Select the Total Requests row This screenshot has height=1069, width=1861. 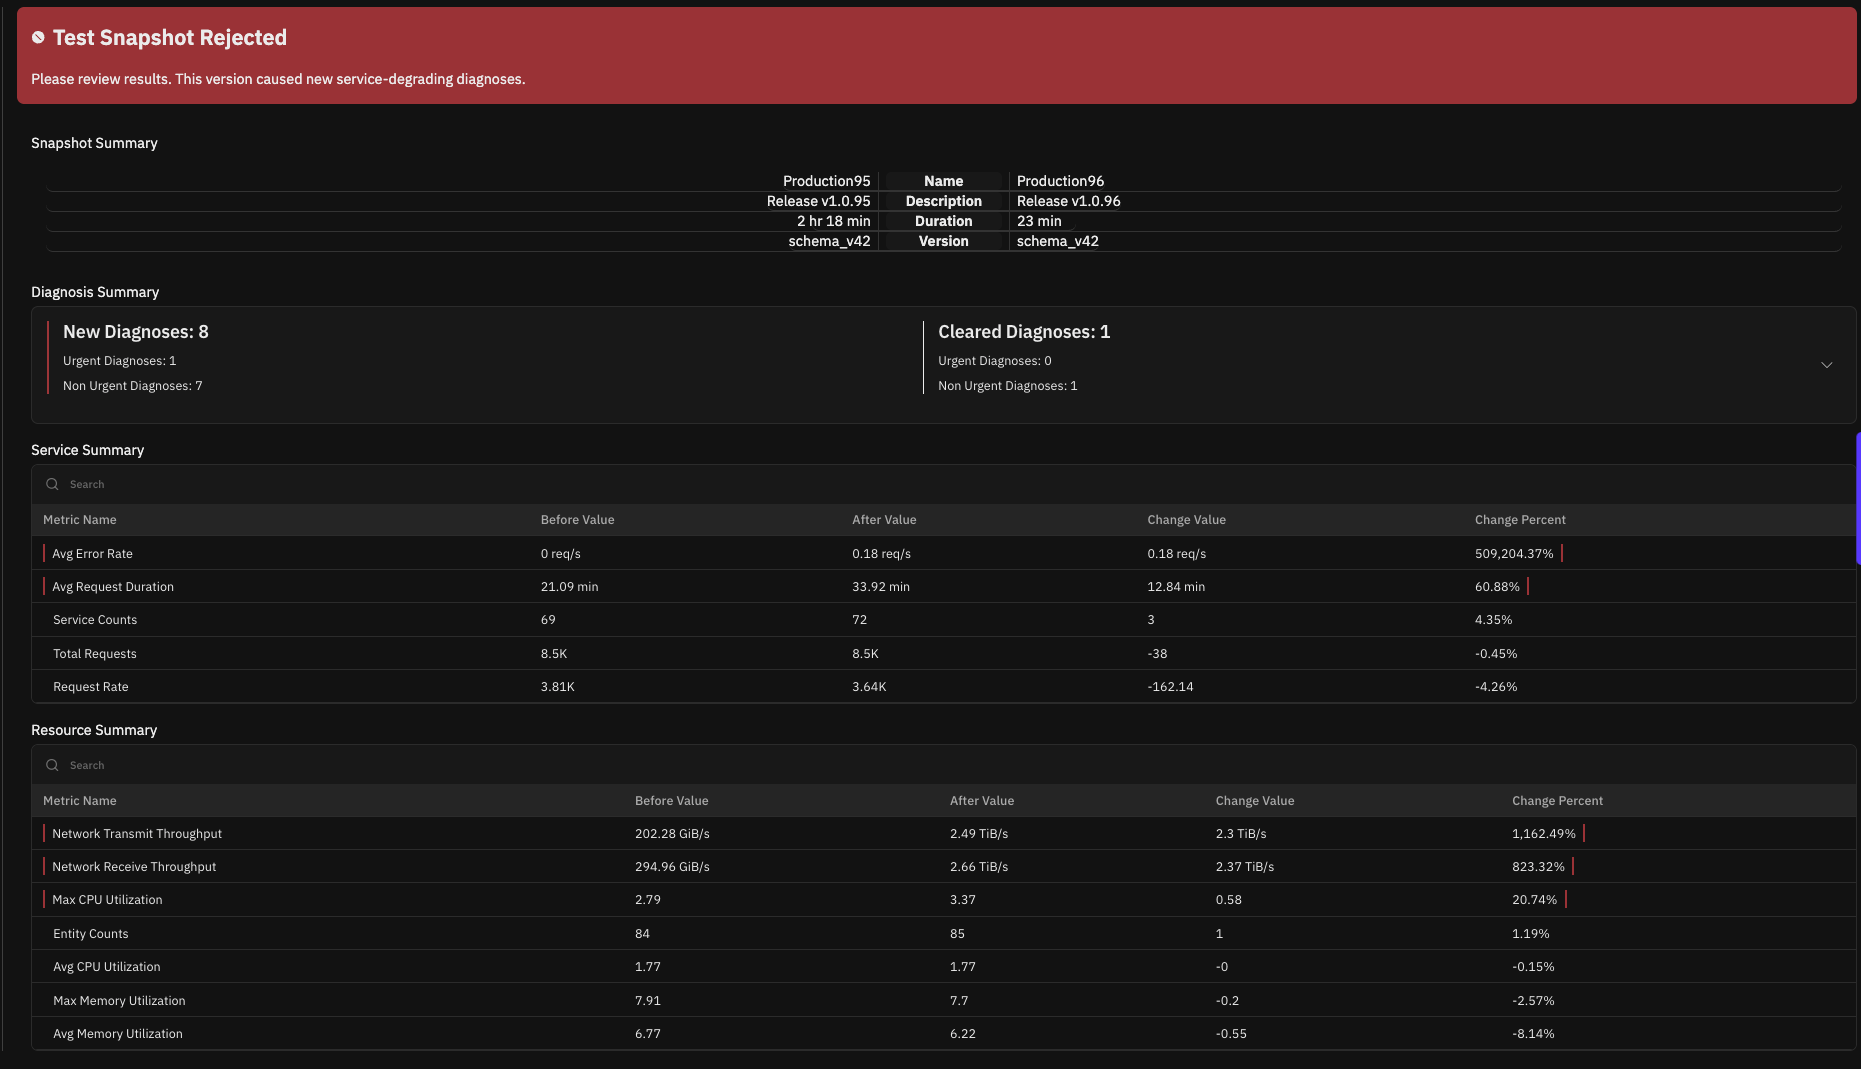[943, 654]
